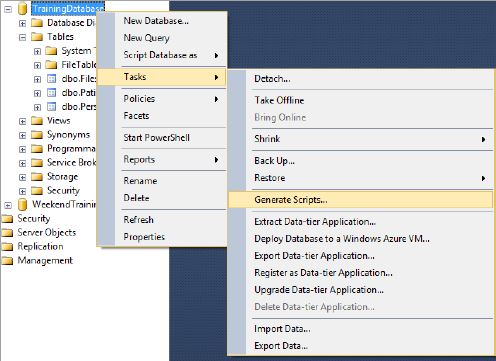Click the Programmability folder icon
The height and width of the screenshot is (361, 496).
click(x=37, y=149)
